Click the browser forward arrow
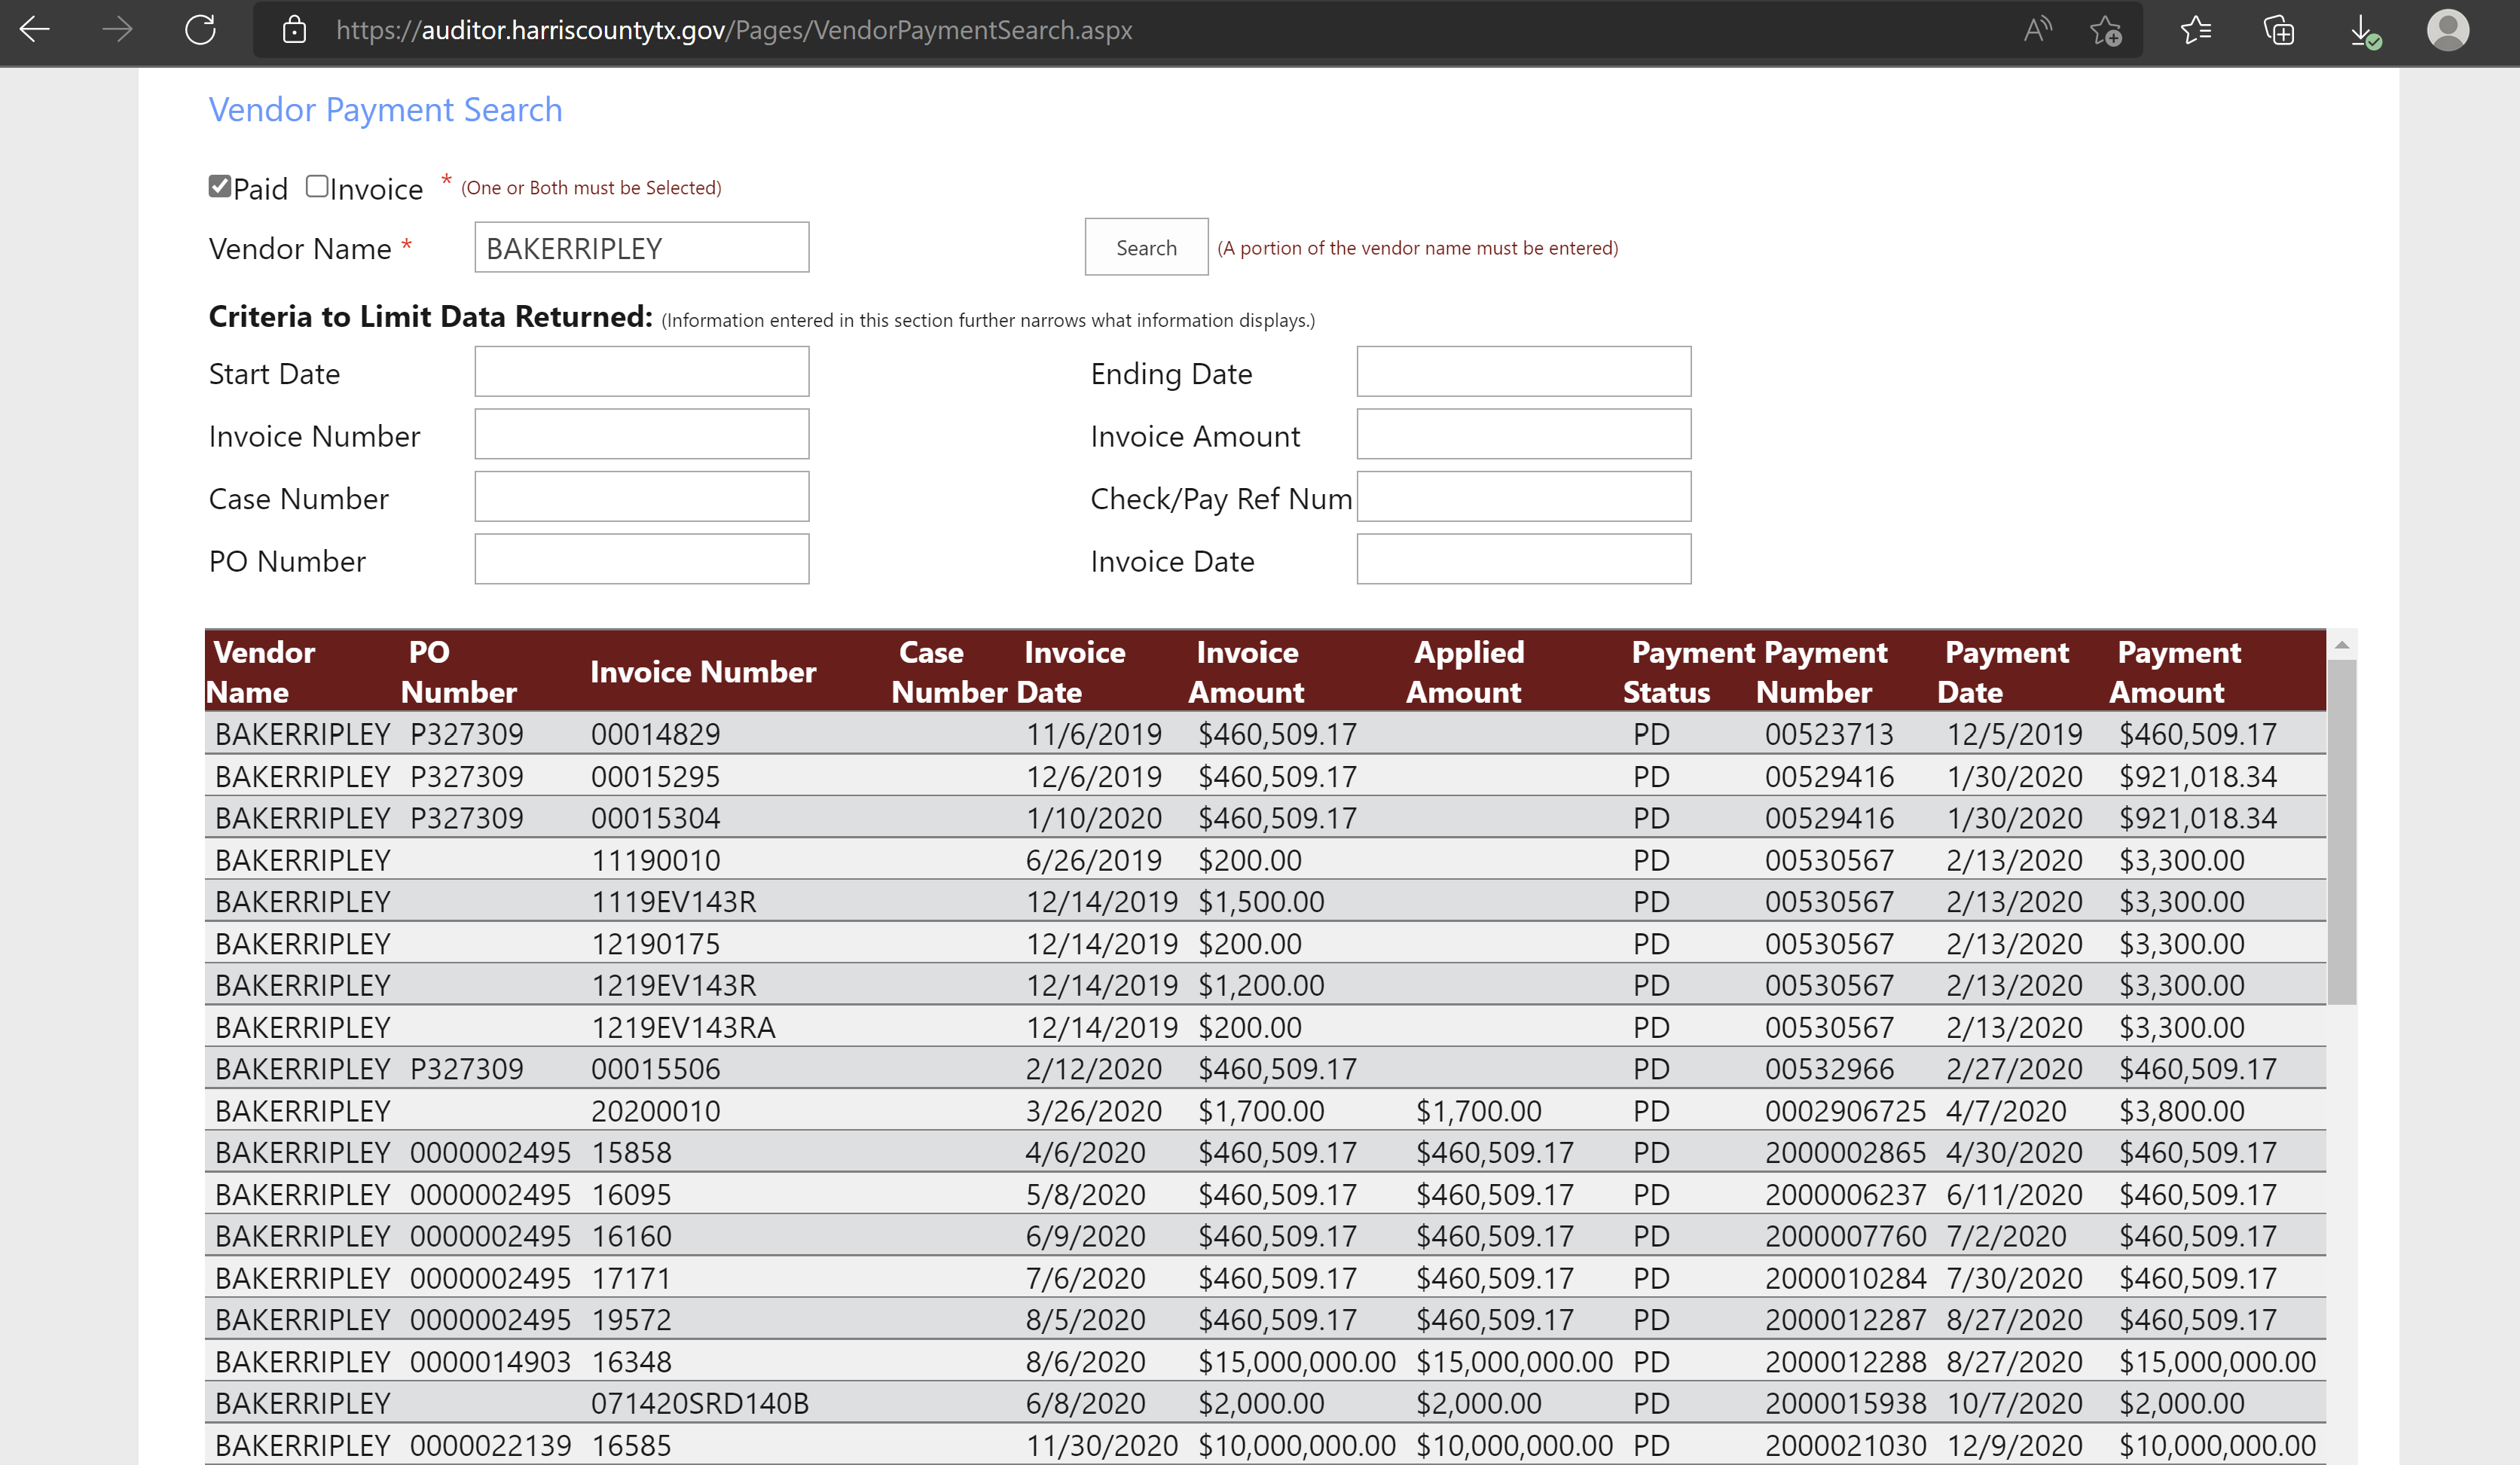 (117, 30)
